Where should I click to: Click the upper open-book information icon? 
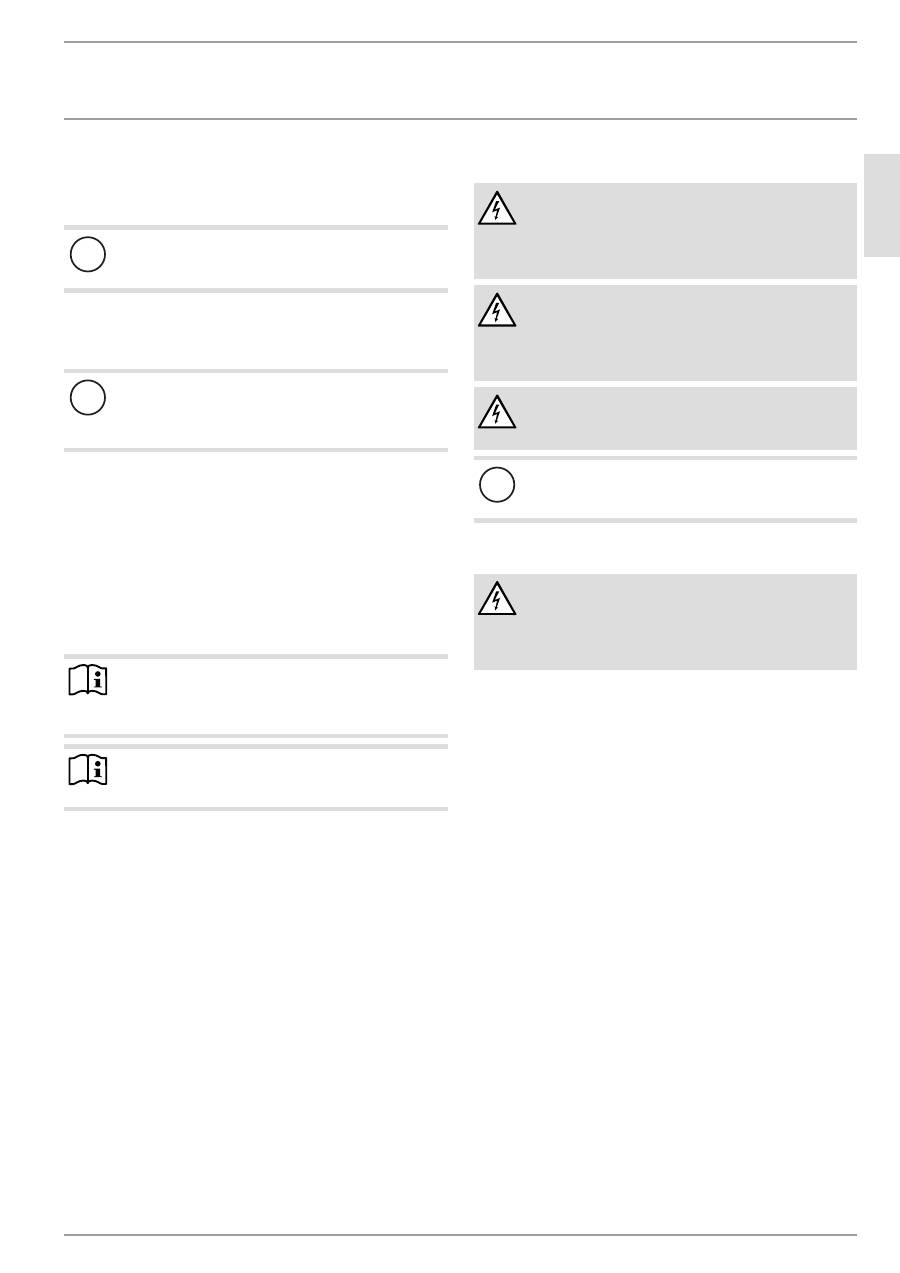(88, 682)
